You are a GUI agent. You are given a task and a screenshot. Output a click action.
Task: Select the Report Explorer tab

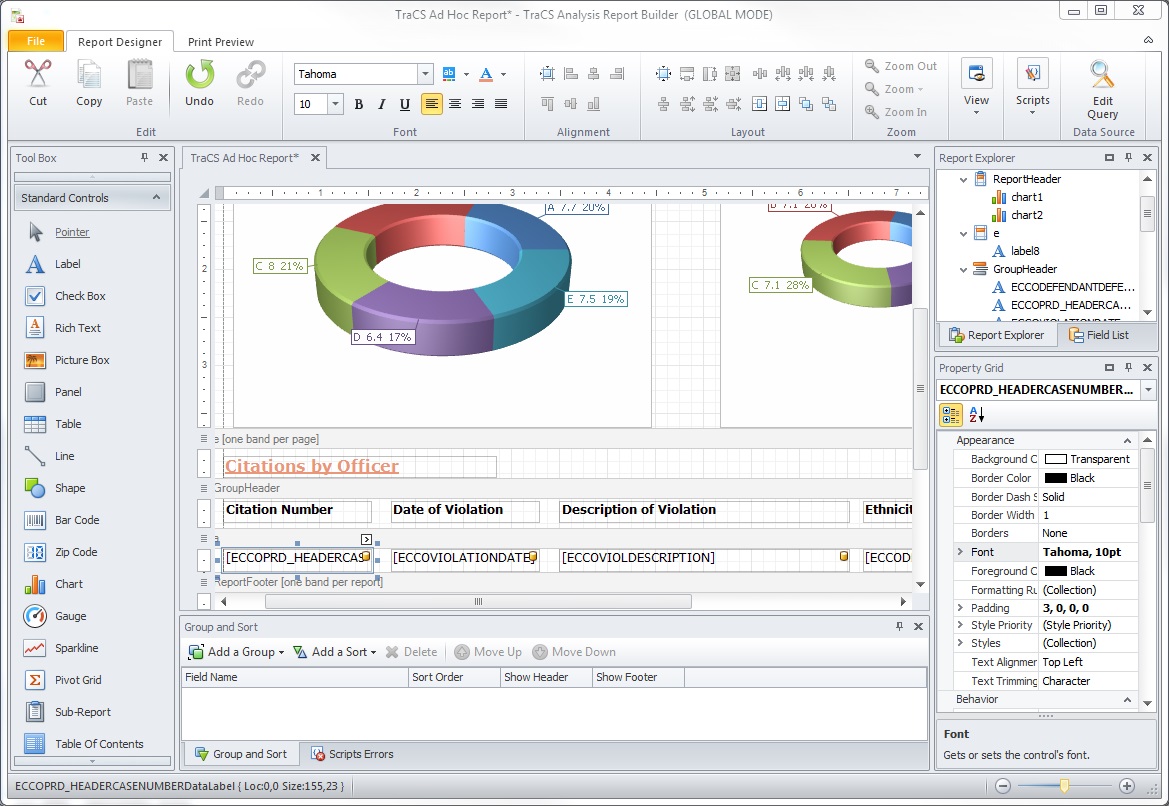pyautogui.click(x=997, y=335)
